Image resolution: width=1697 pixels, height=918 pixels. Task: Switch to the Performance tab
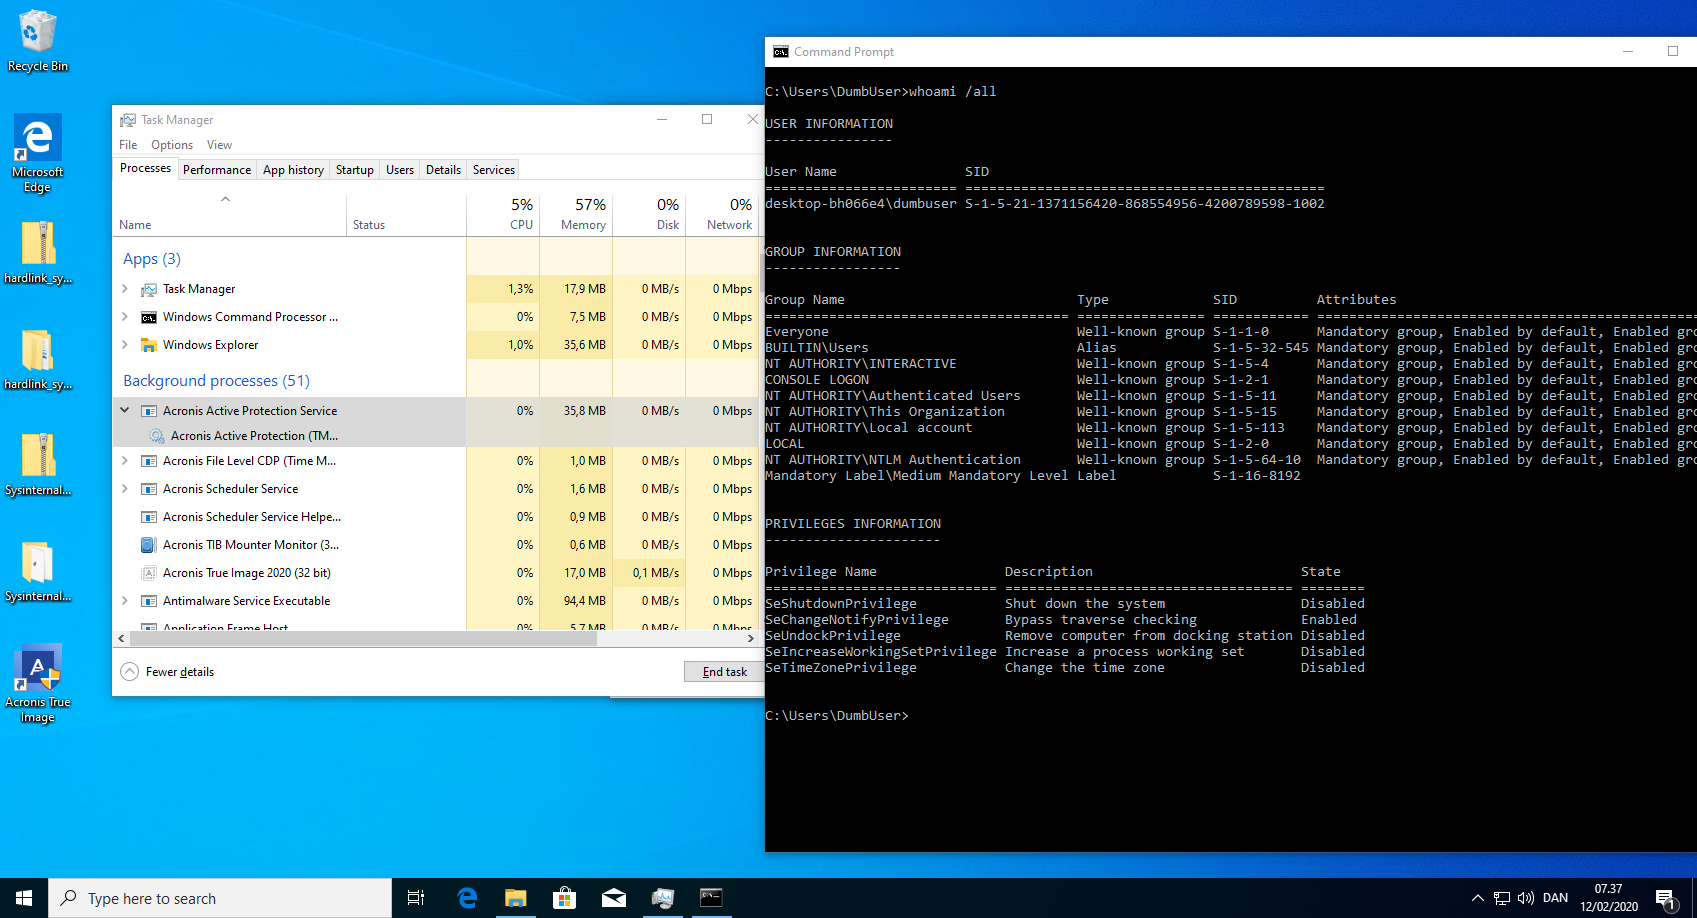point(217,170)
